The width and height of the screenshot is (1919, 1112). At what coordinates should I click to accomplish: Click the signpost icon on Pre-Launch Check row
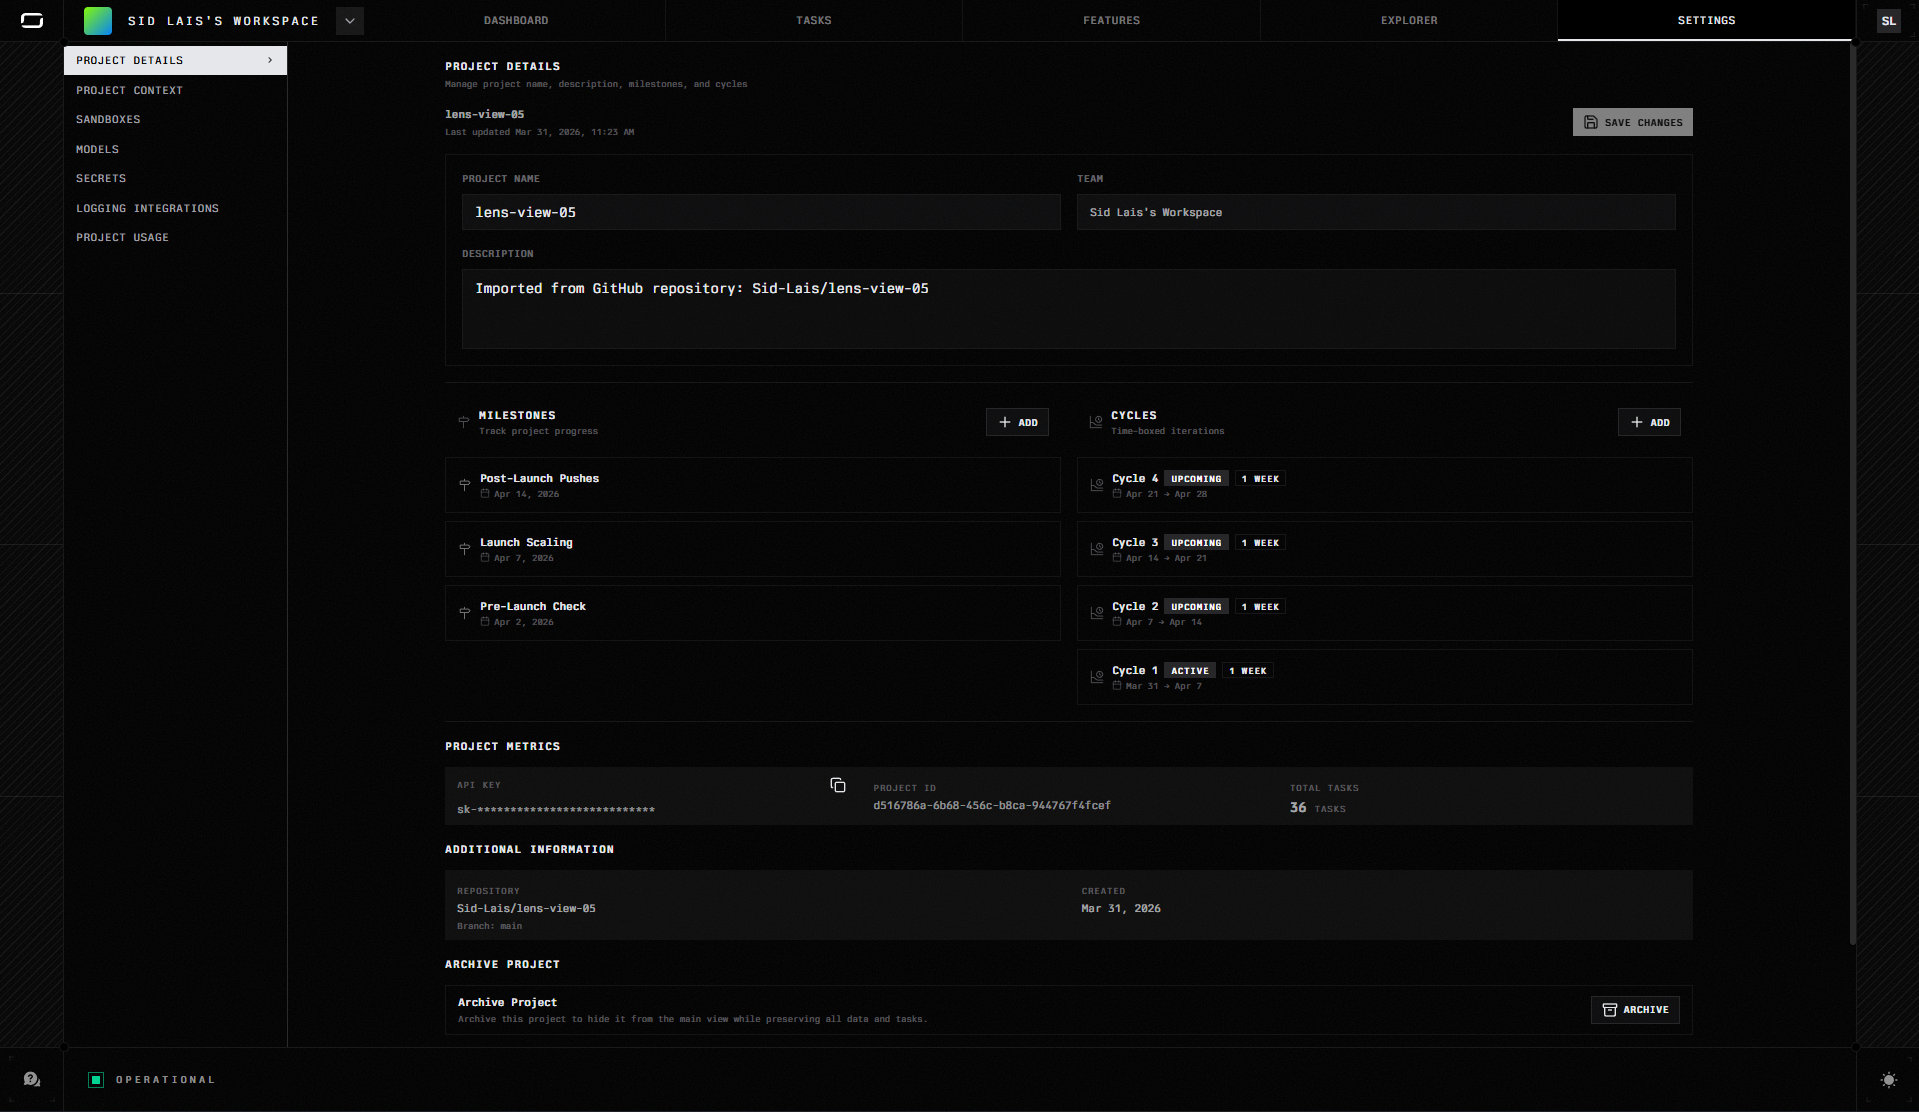point(465,613)
